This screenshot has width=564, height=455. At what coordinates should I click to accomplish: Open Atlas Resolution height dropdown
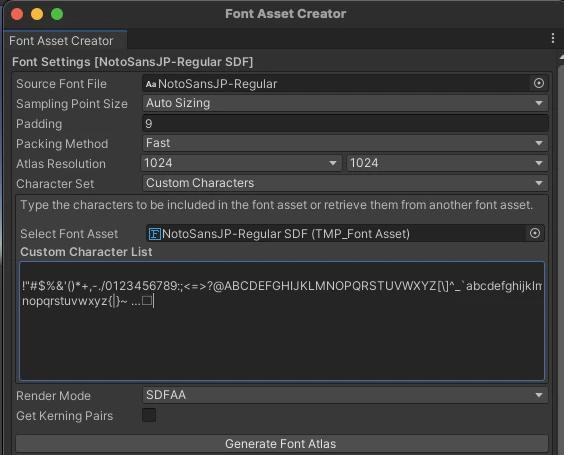coord(447,163)
